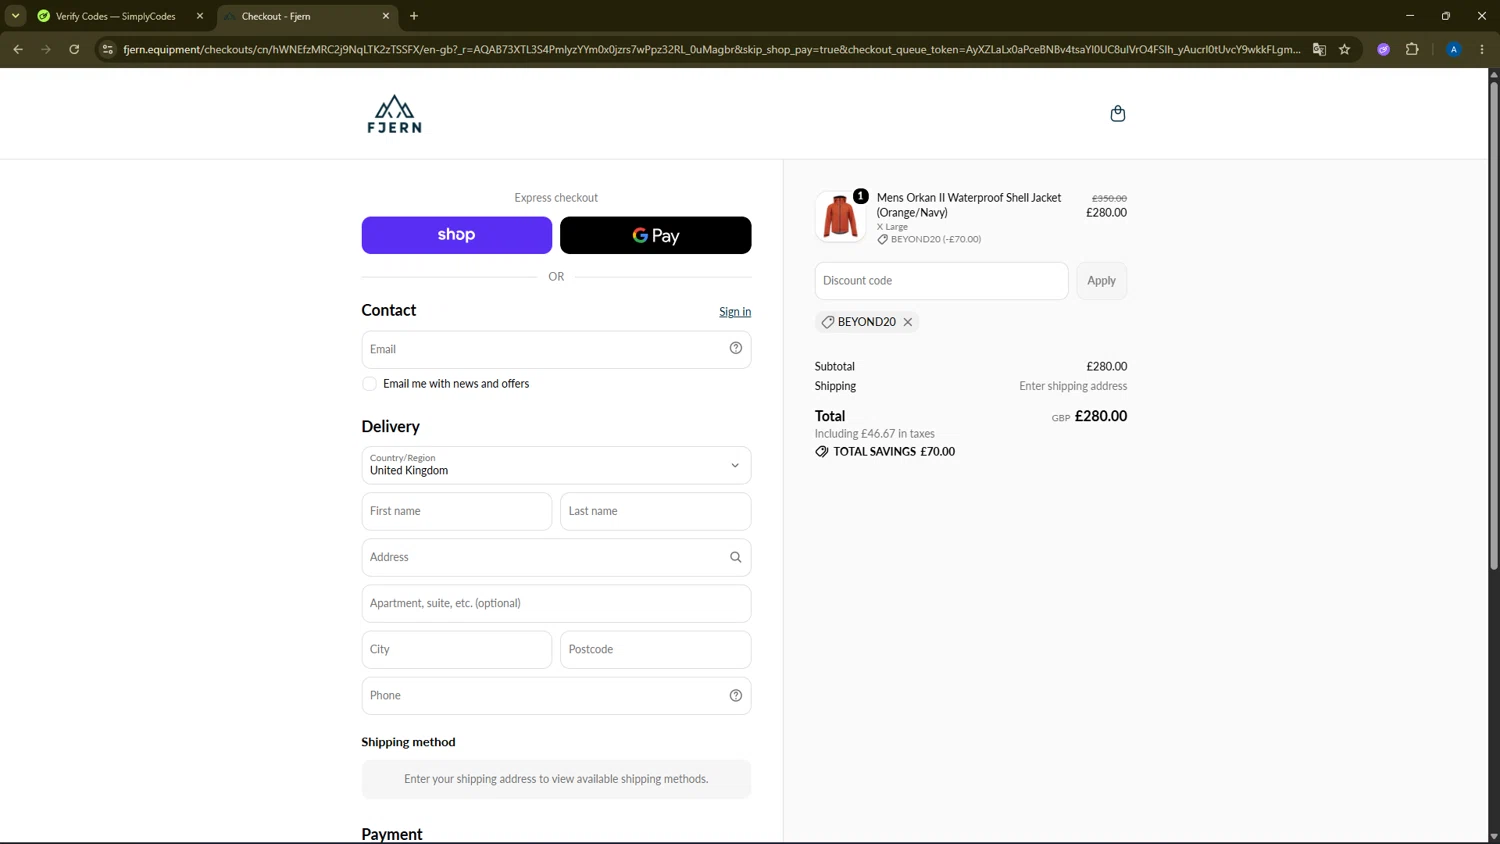Click the Enter shipping address text
The height and width of the screenshot is (844, 1500).
[x=1073, y=386]
